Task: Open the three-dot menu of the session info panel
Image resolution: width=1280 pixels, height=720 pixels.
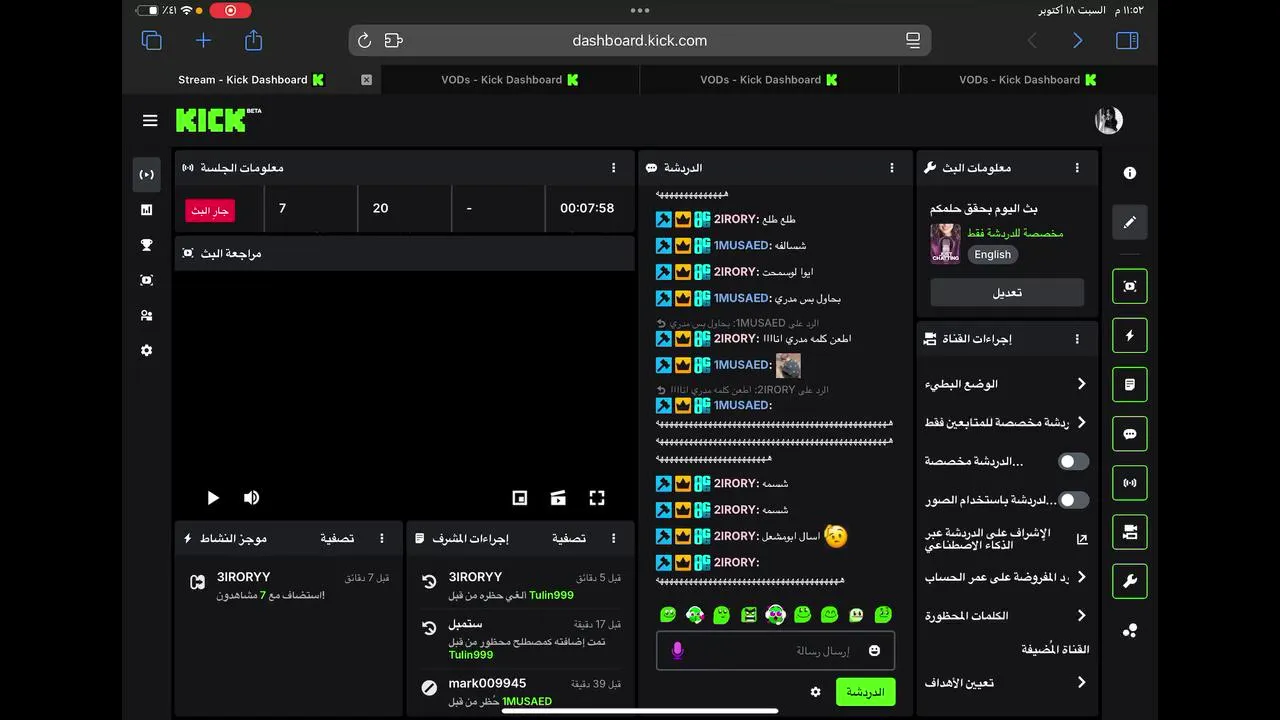Action: [x=614, y=168]
